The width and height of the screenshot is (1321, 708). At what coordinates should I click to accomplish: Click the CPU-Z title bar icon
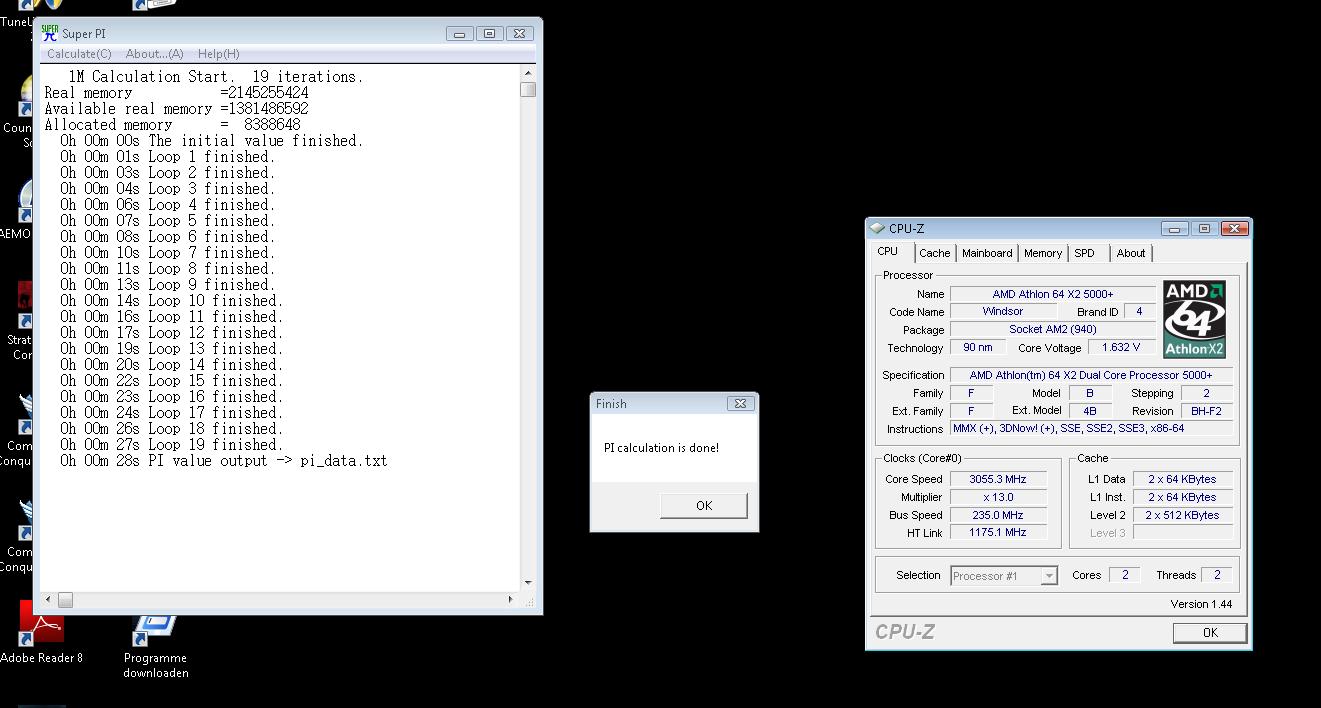[877, 228]
